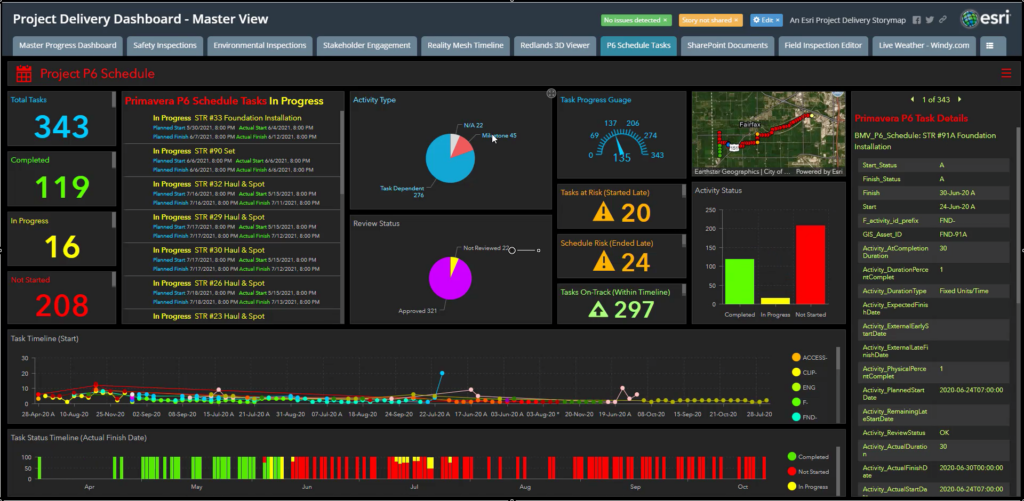Click the Tasks On-Track triangle icon
This screenshot has width=1024, height=501.
coord(598,309)
